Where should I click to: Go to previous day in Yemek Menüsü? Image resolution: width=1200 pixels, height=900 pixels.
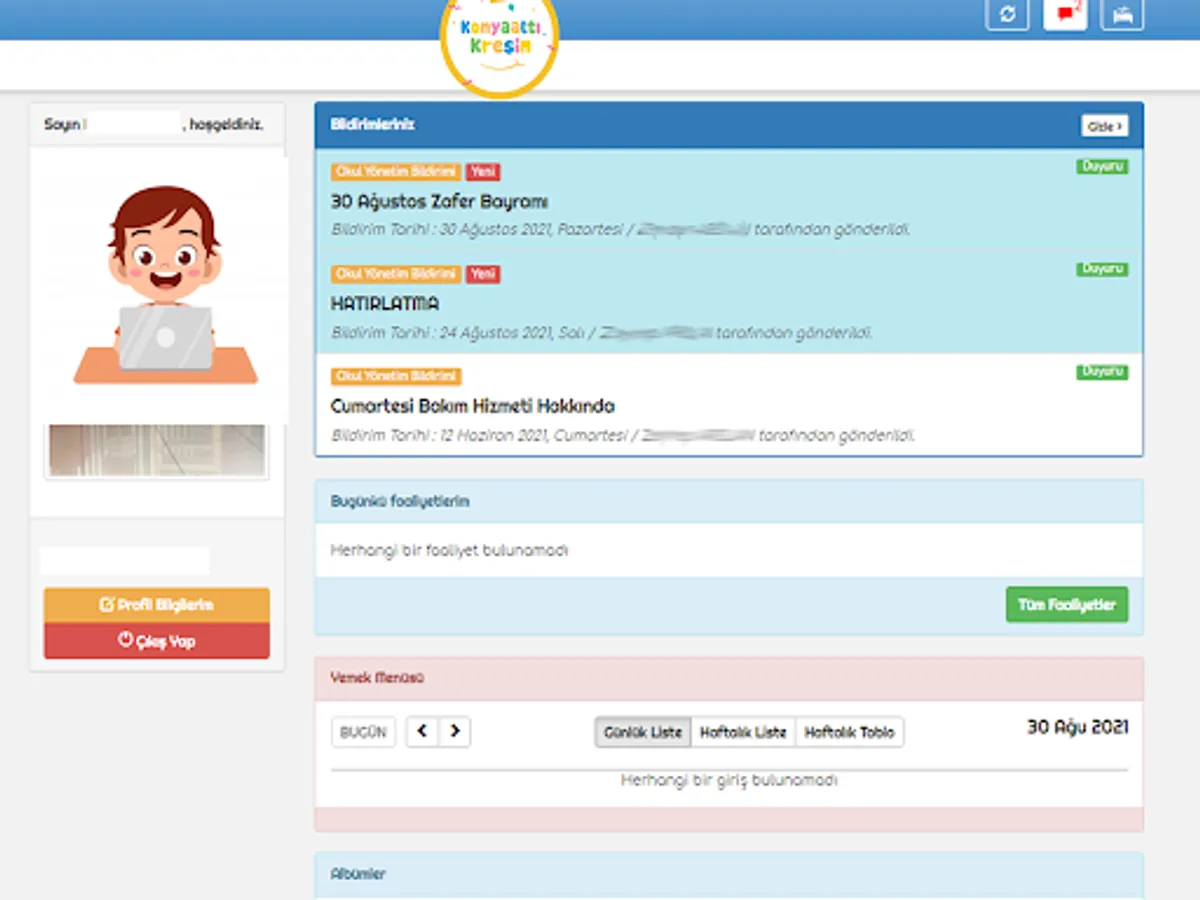pyautogui.click(x=422, y=732)
